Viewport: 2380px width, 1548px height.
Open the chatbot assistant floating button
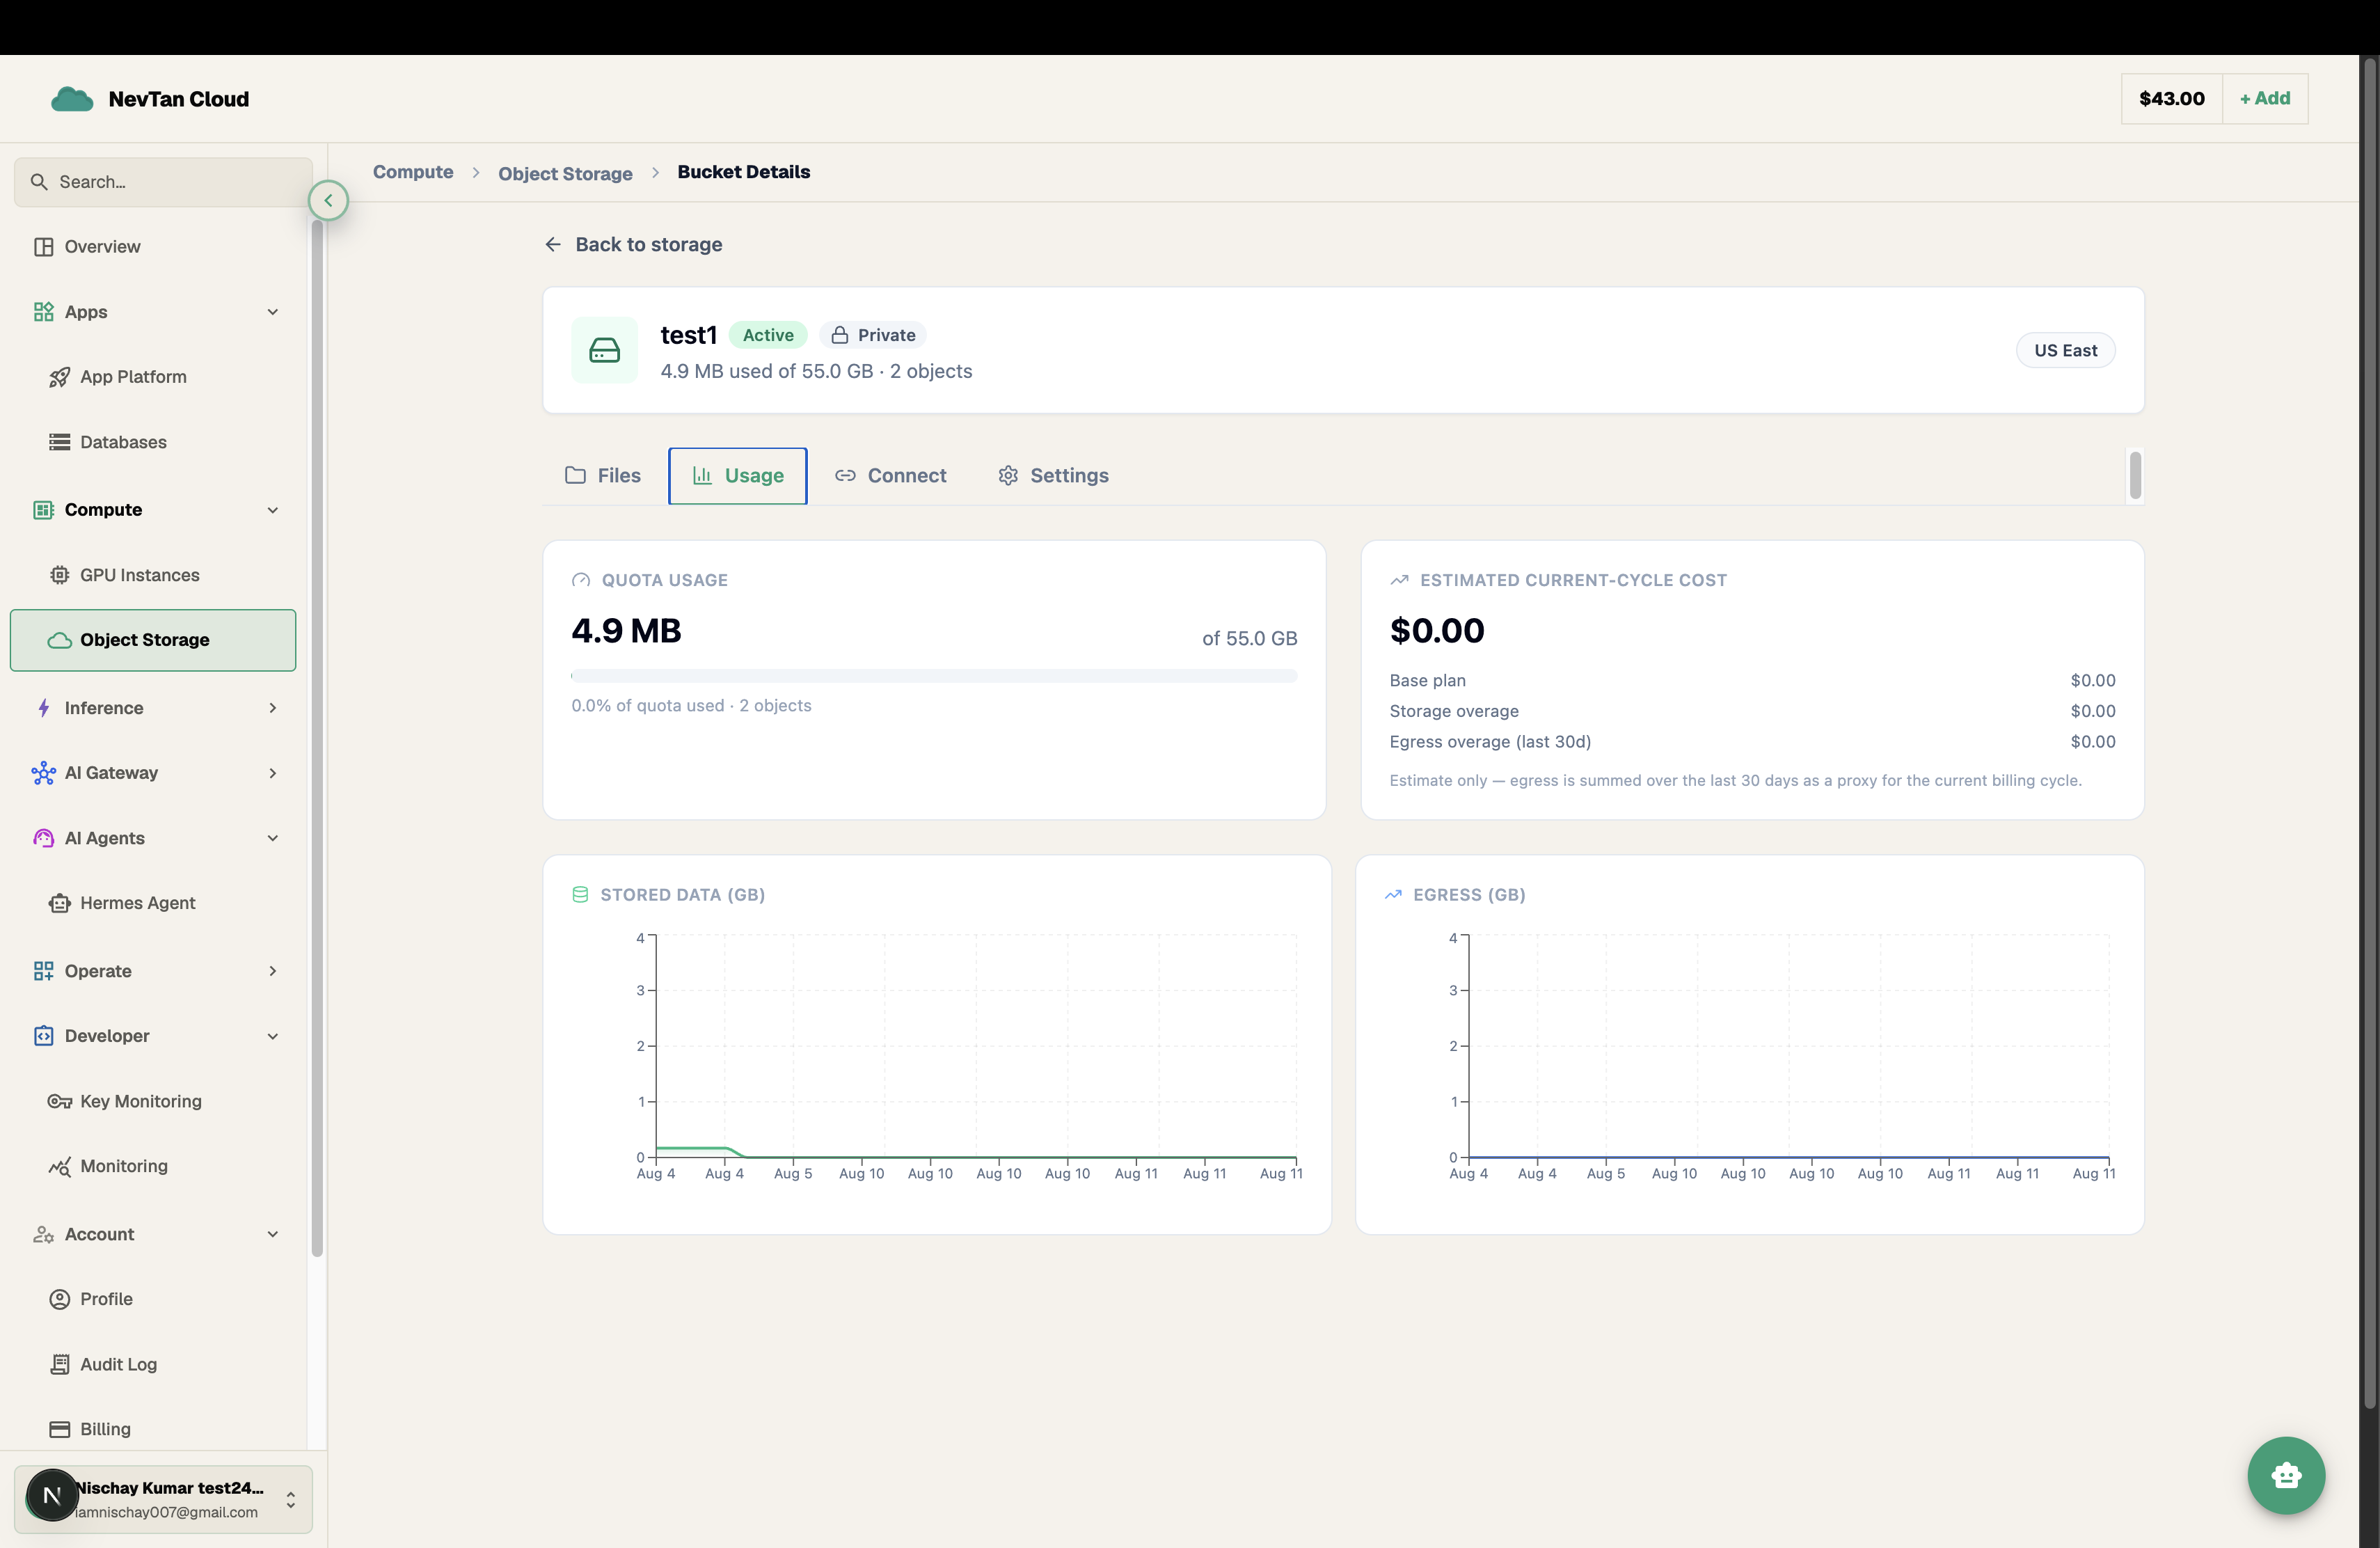2286,1475
